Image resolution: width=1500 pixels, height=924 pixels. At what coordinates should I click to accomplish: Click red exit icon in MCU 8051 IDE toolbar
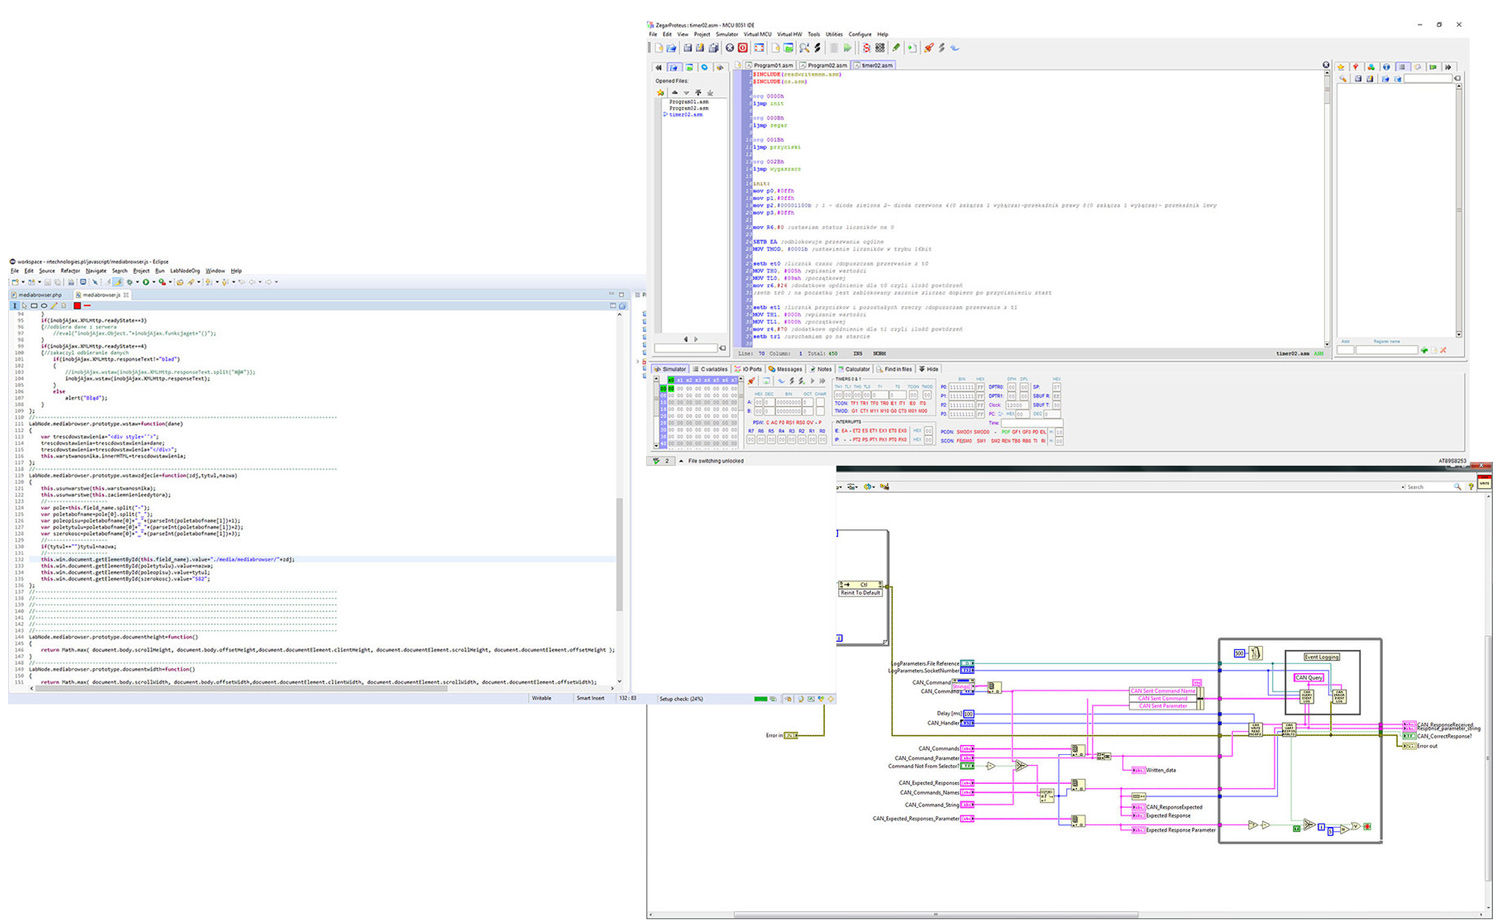pyautogui.click(x=742, y=48)
